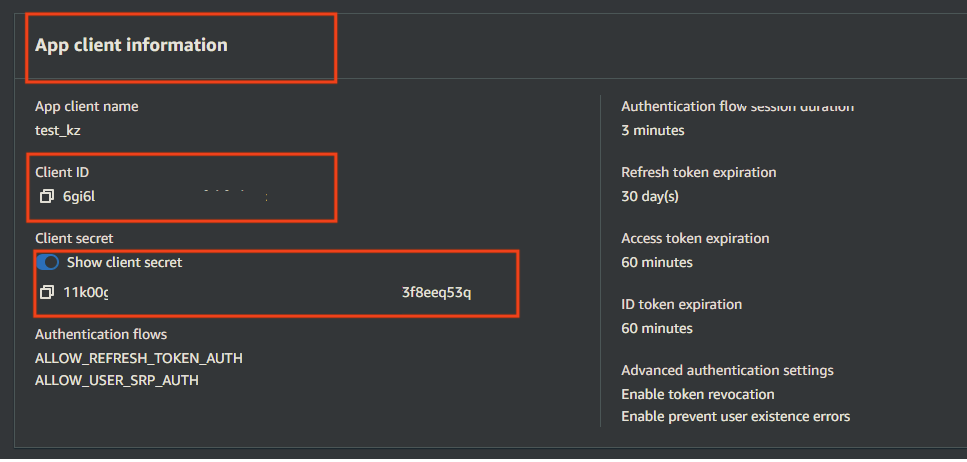This screenshot has width=967, height=462.
Task: Click the 30 day(s) refresh token value
Action: tap(651, 197)
